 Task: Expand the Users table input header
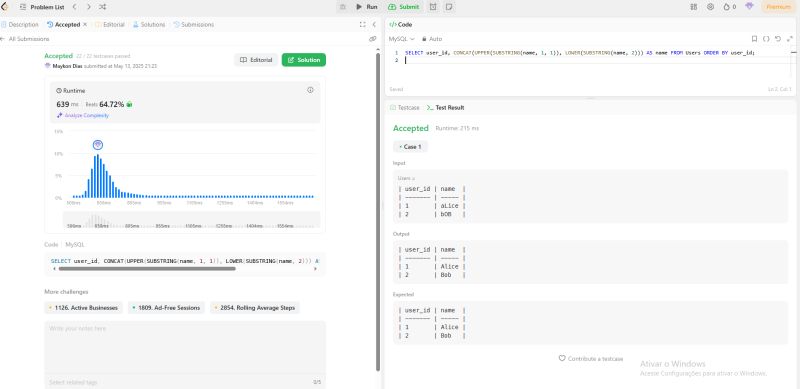[406, 178]
